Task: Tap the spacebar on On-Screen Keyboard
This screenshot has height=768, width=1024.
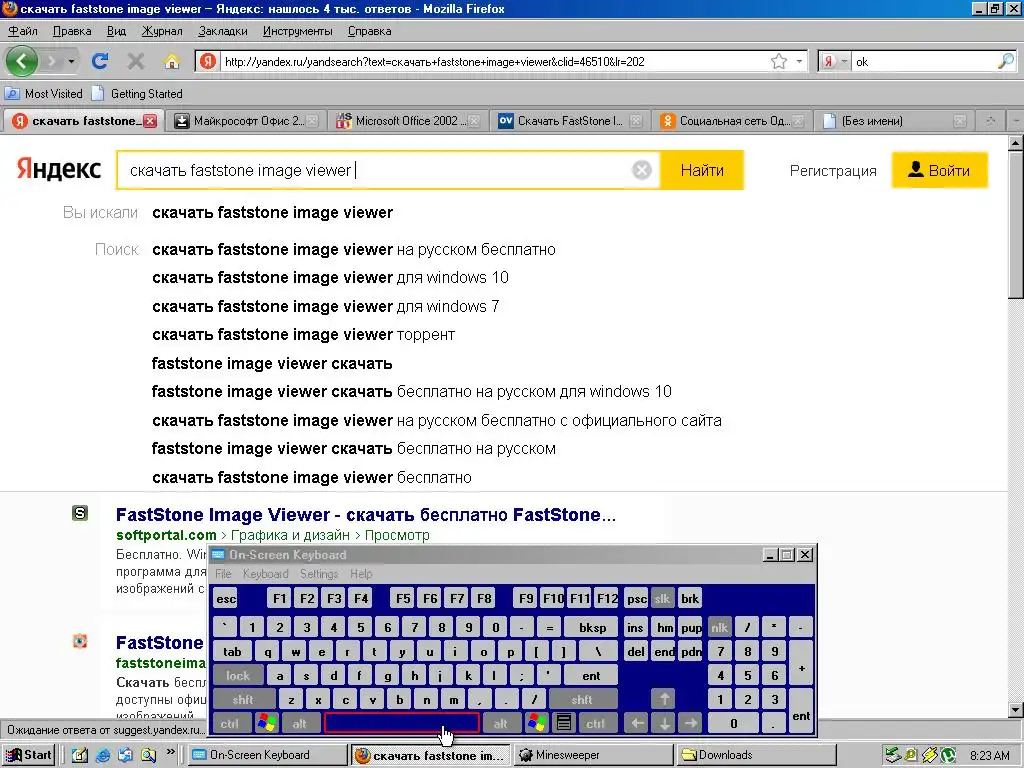Action: (401, 723)
